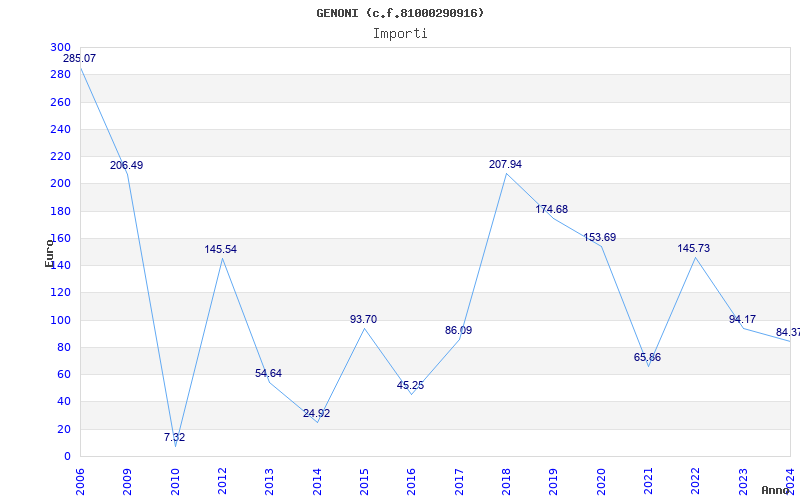Click the 153.69 data label for 2020
The width and height of the screenshot is (800, 500).
tap(599, 238)
